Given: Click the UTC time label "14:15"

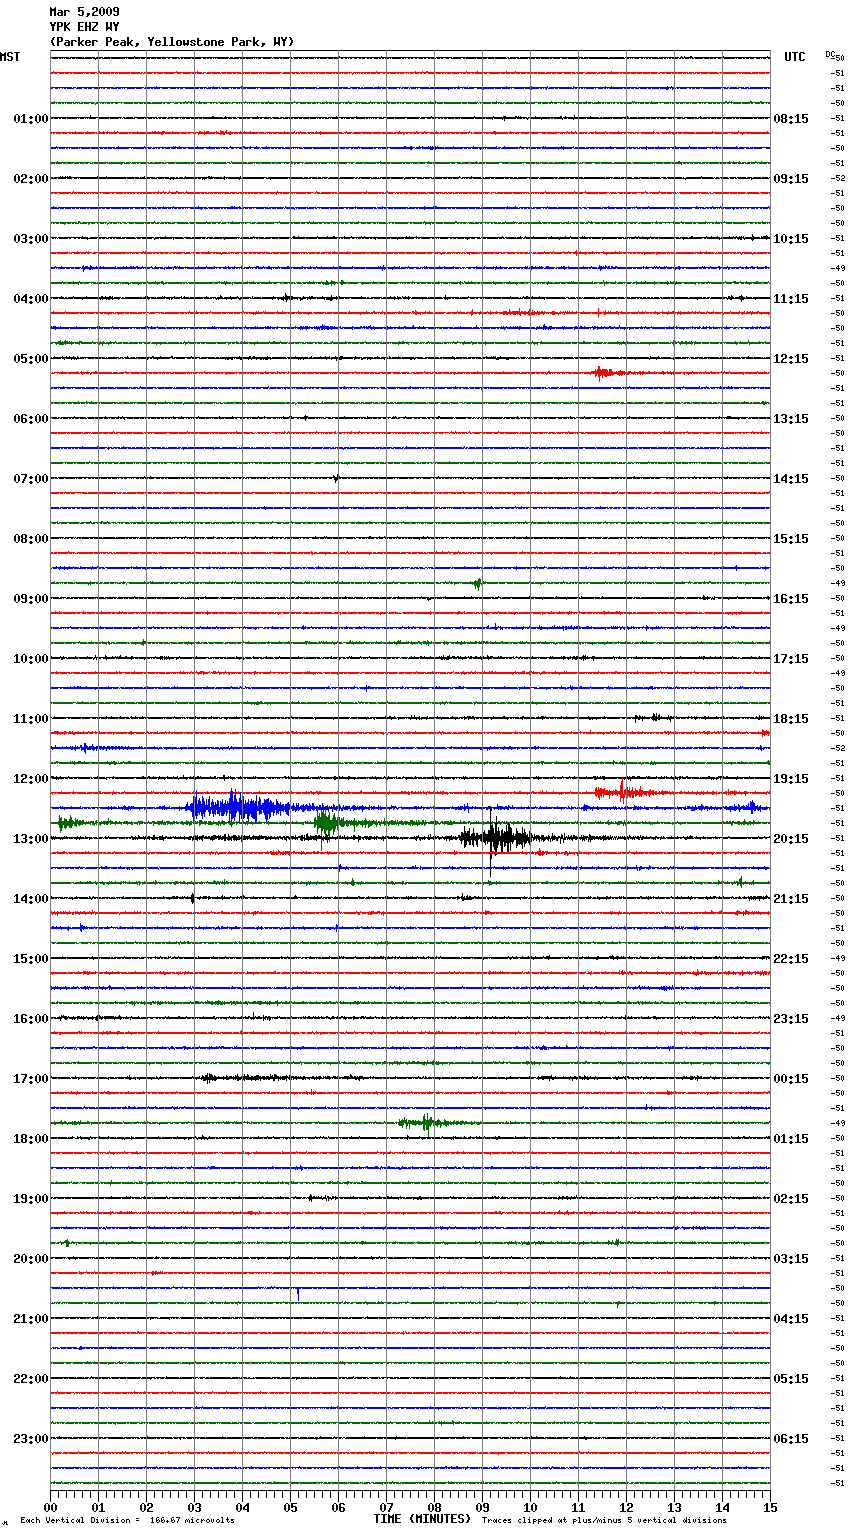Looking at the screenshot, I should click(x=791, y=479).
